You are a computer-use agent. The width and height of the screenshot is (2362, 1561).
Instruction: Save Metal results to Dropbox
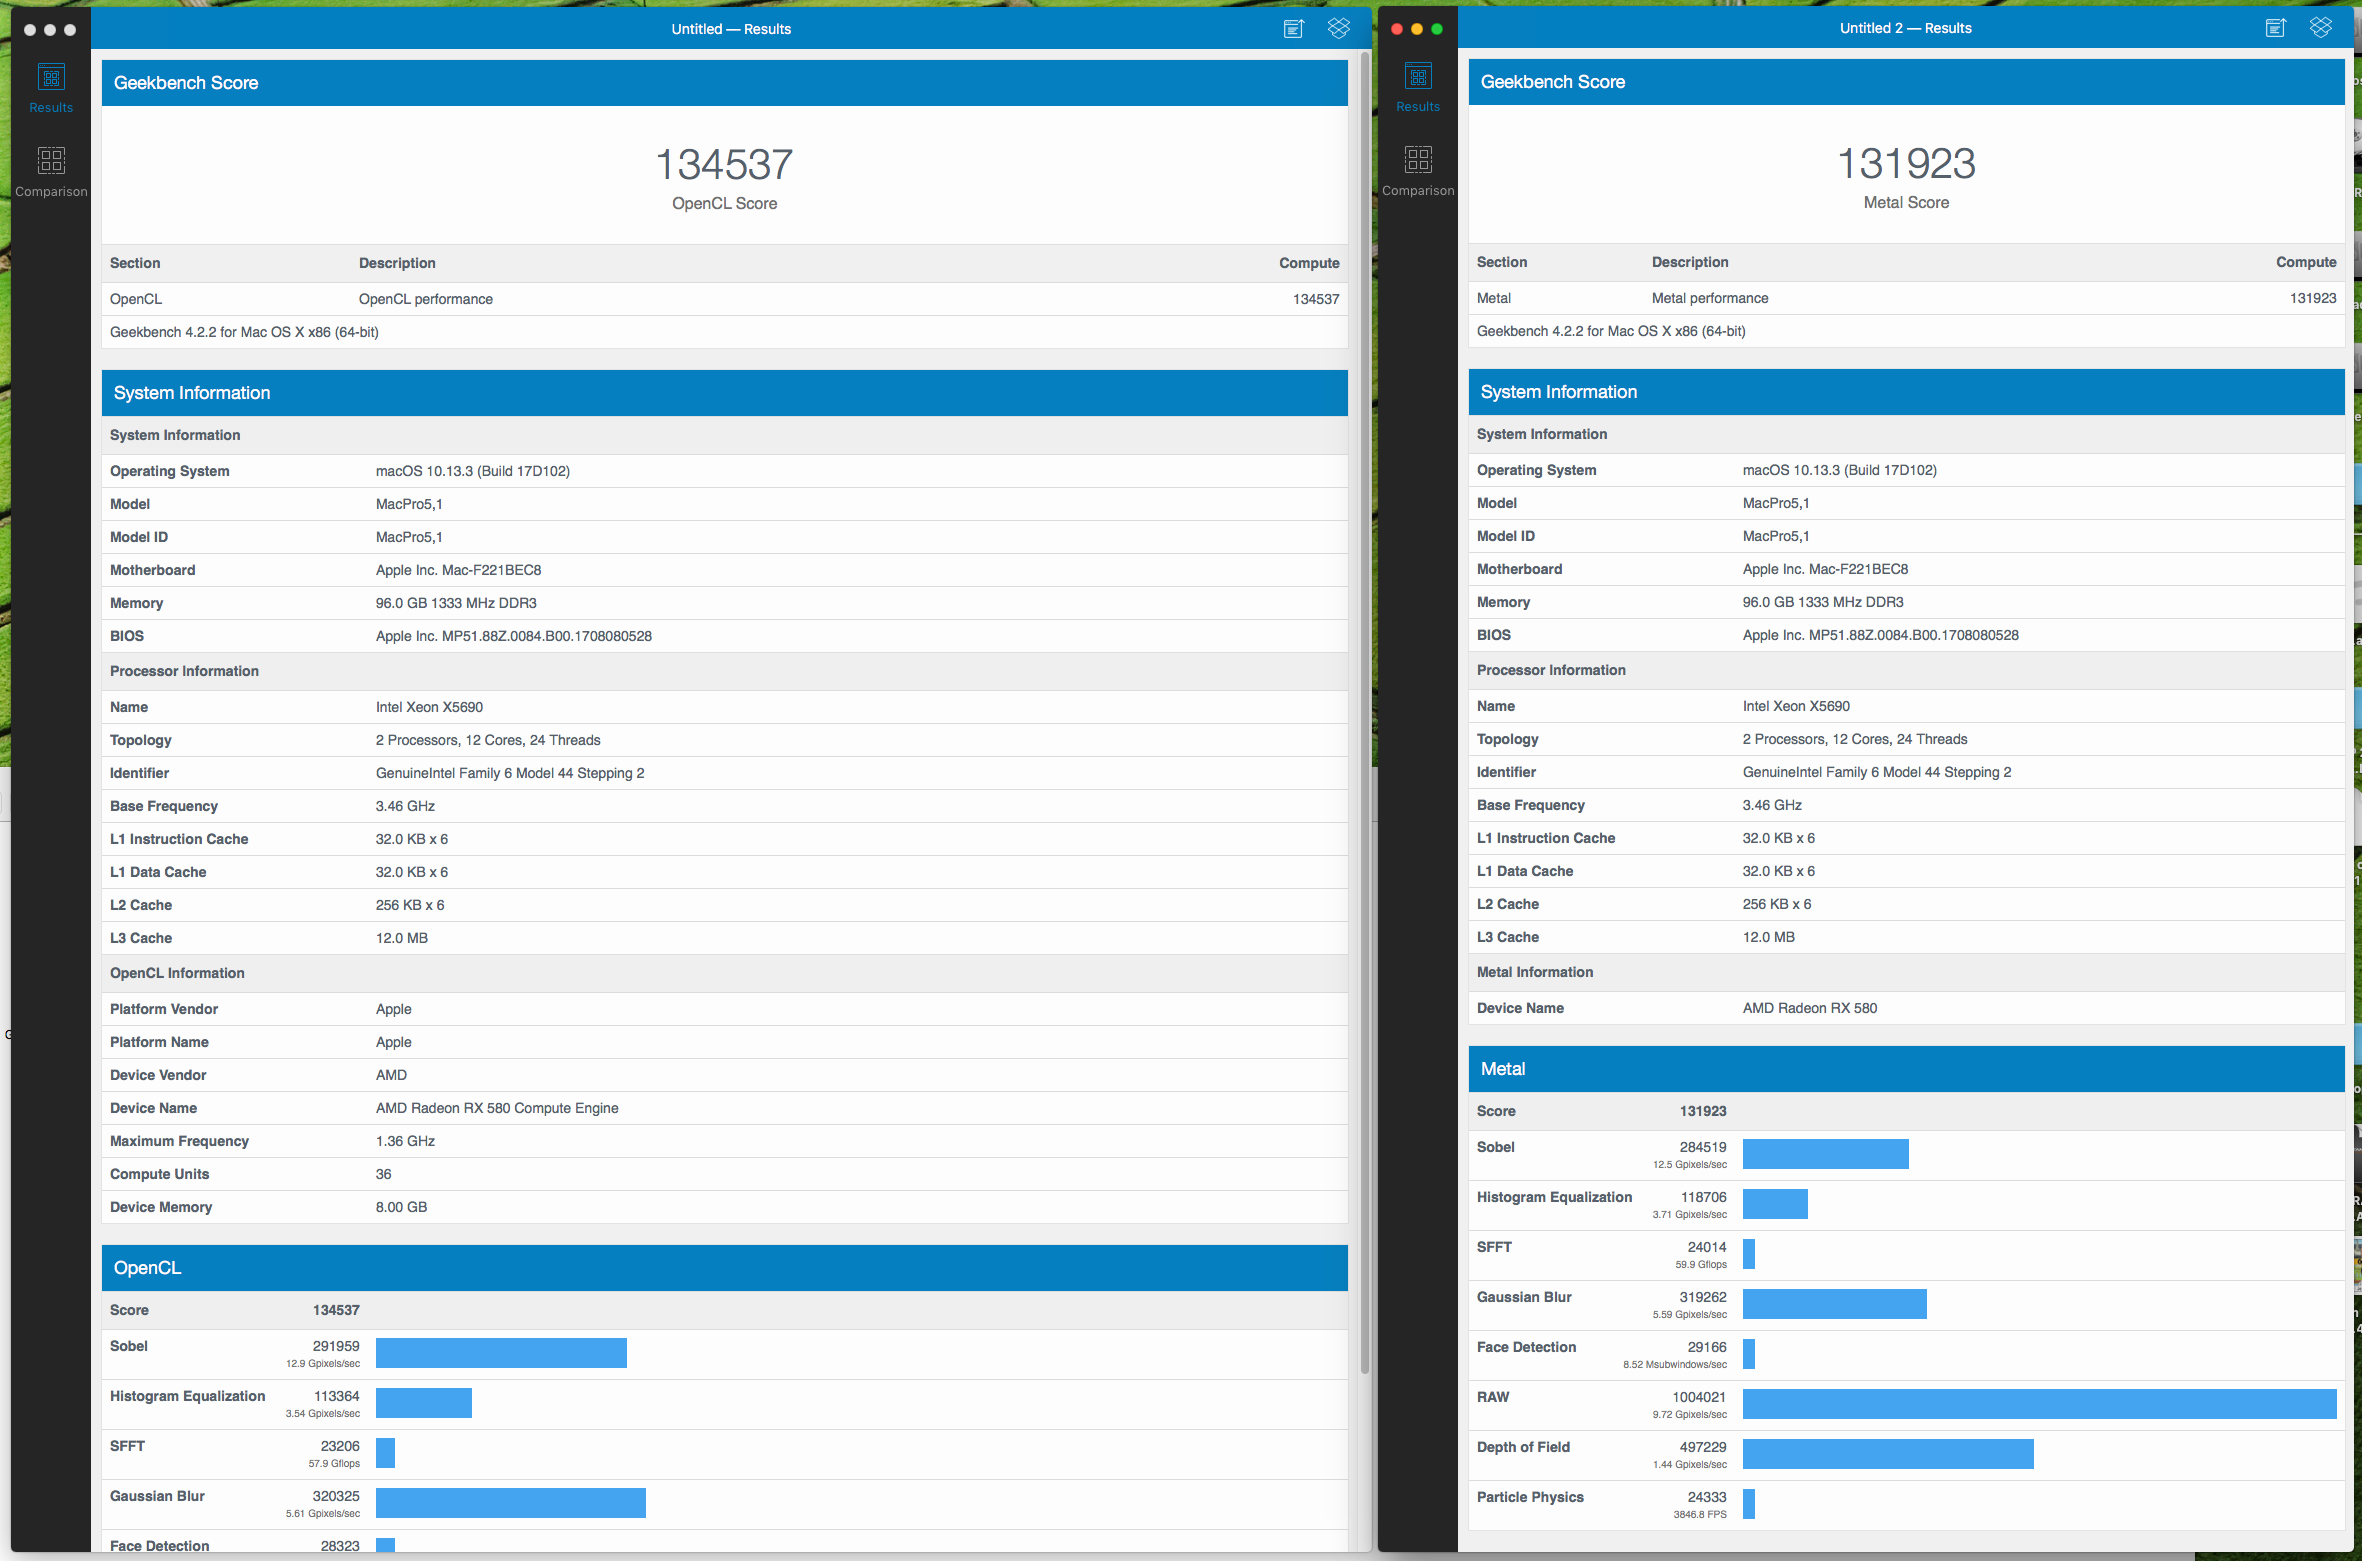click(2321, 28)
